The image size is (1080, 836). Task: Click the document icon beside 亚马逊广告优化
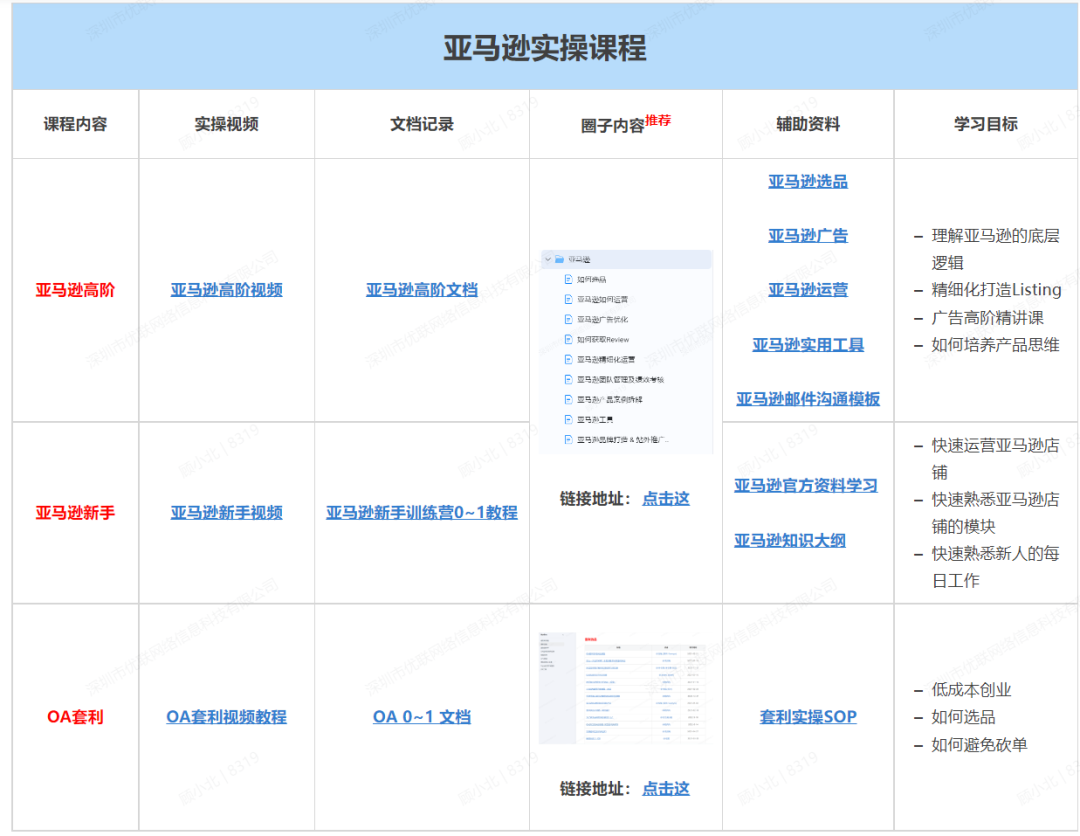click(568, 319)
